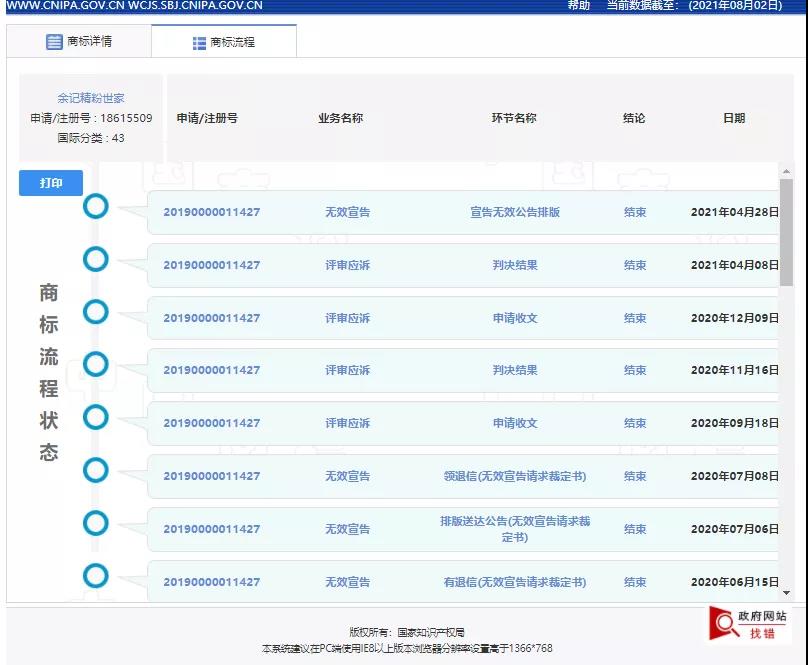This screenshot has width=808, height=665.
Task: Click 结束 in the 2021年04月08日 row
Action: pos(635,265)
